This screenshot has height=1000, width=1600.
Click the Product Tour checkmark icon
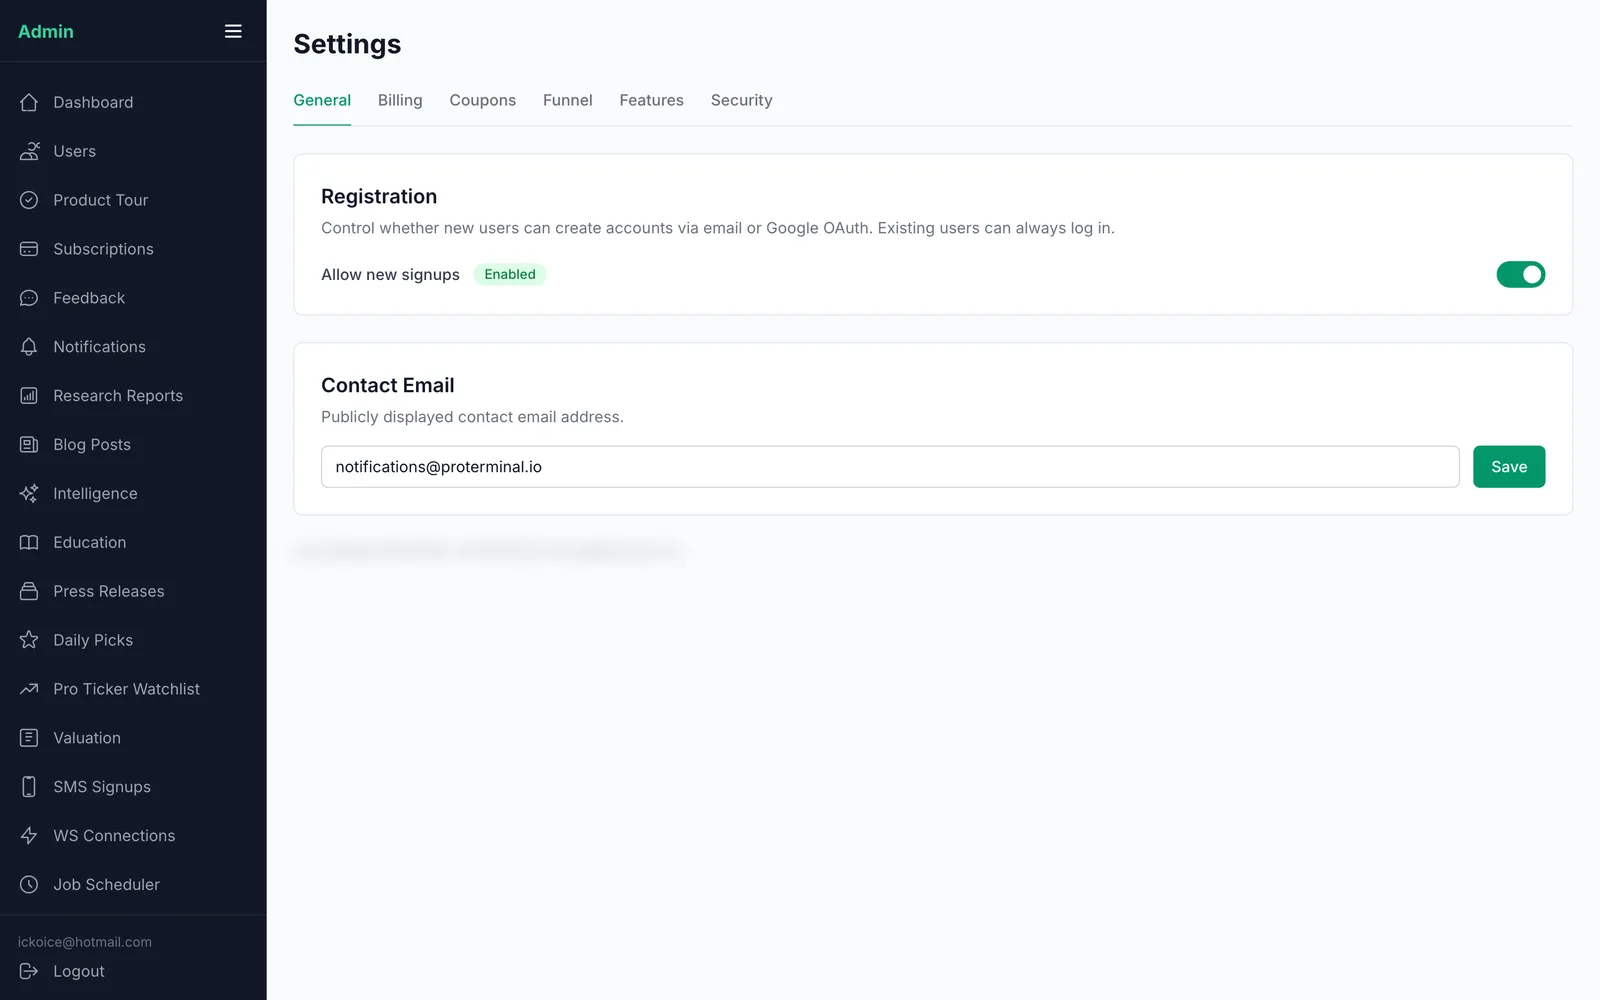29,200
